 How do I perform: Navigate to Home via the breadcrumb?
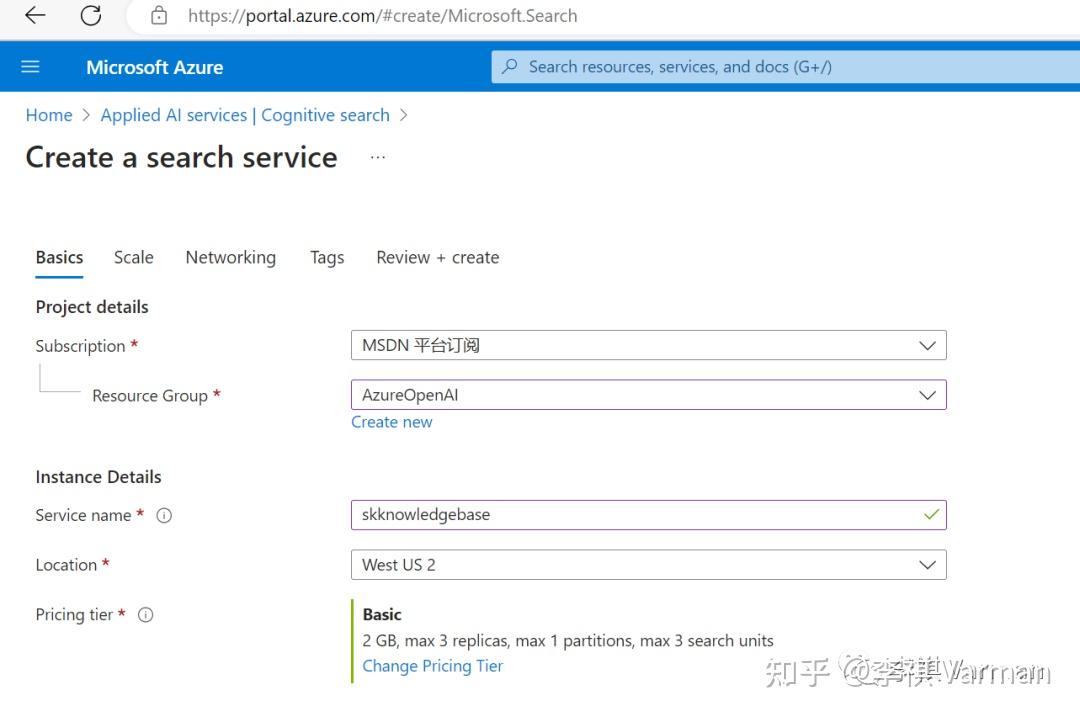click(x=48, y=114)
